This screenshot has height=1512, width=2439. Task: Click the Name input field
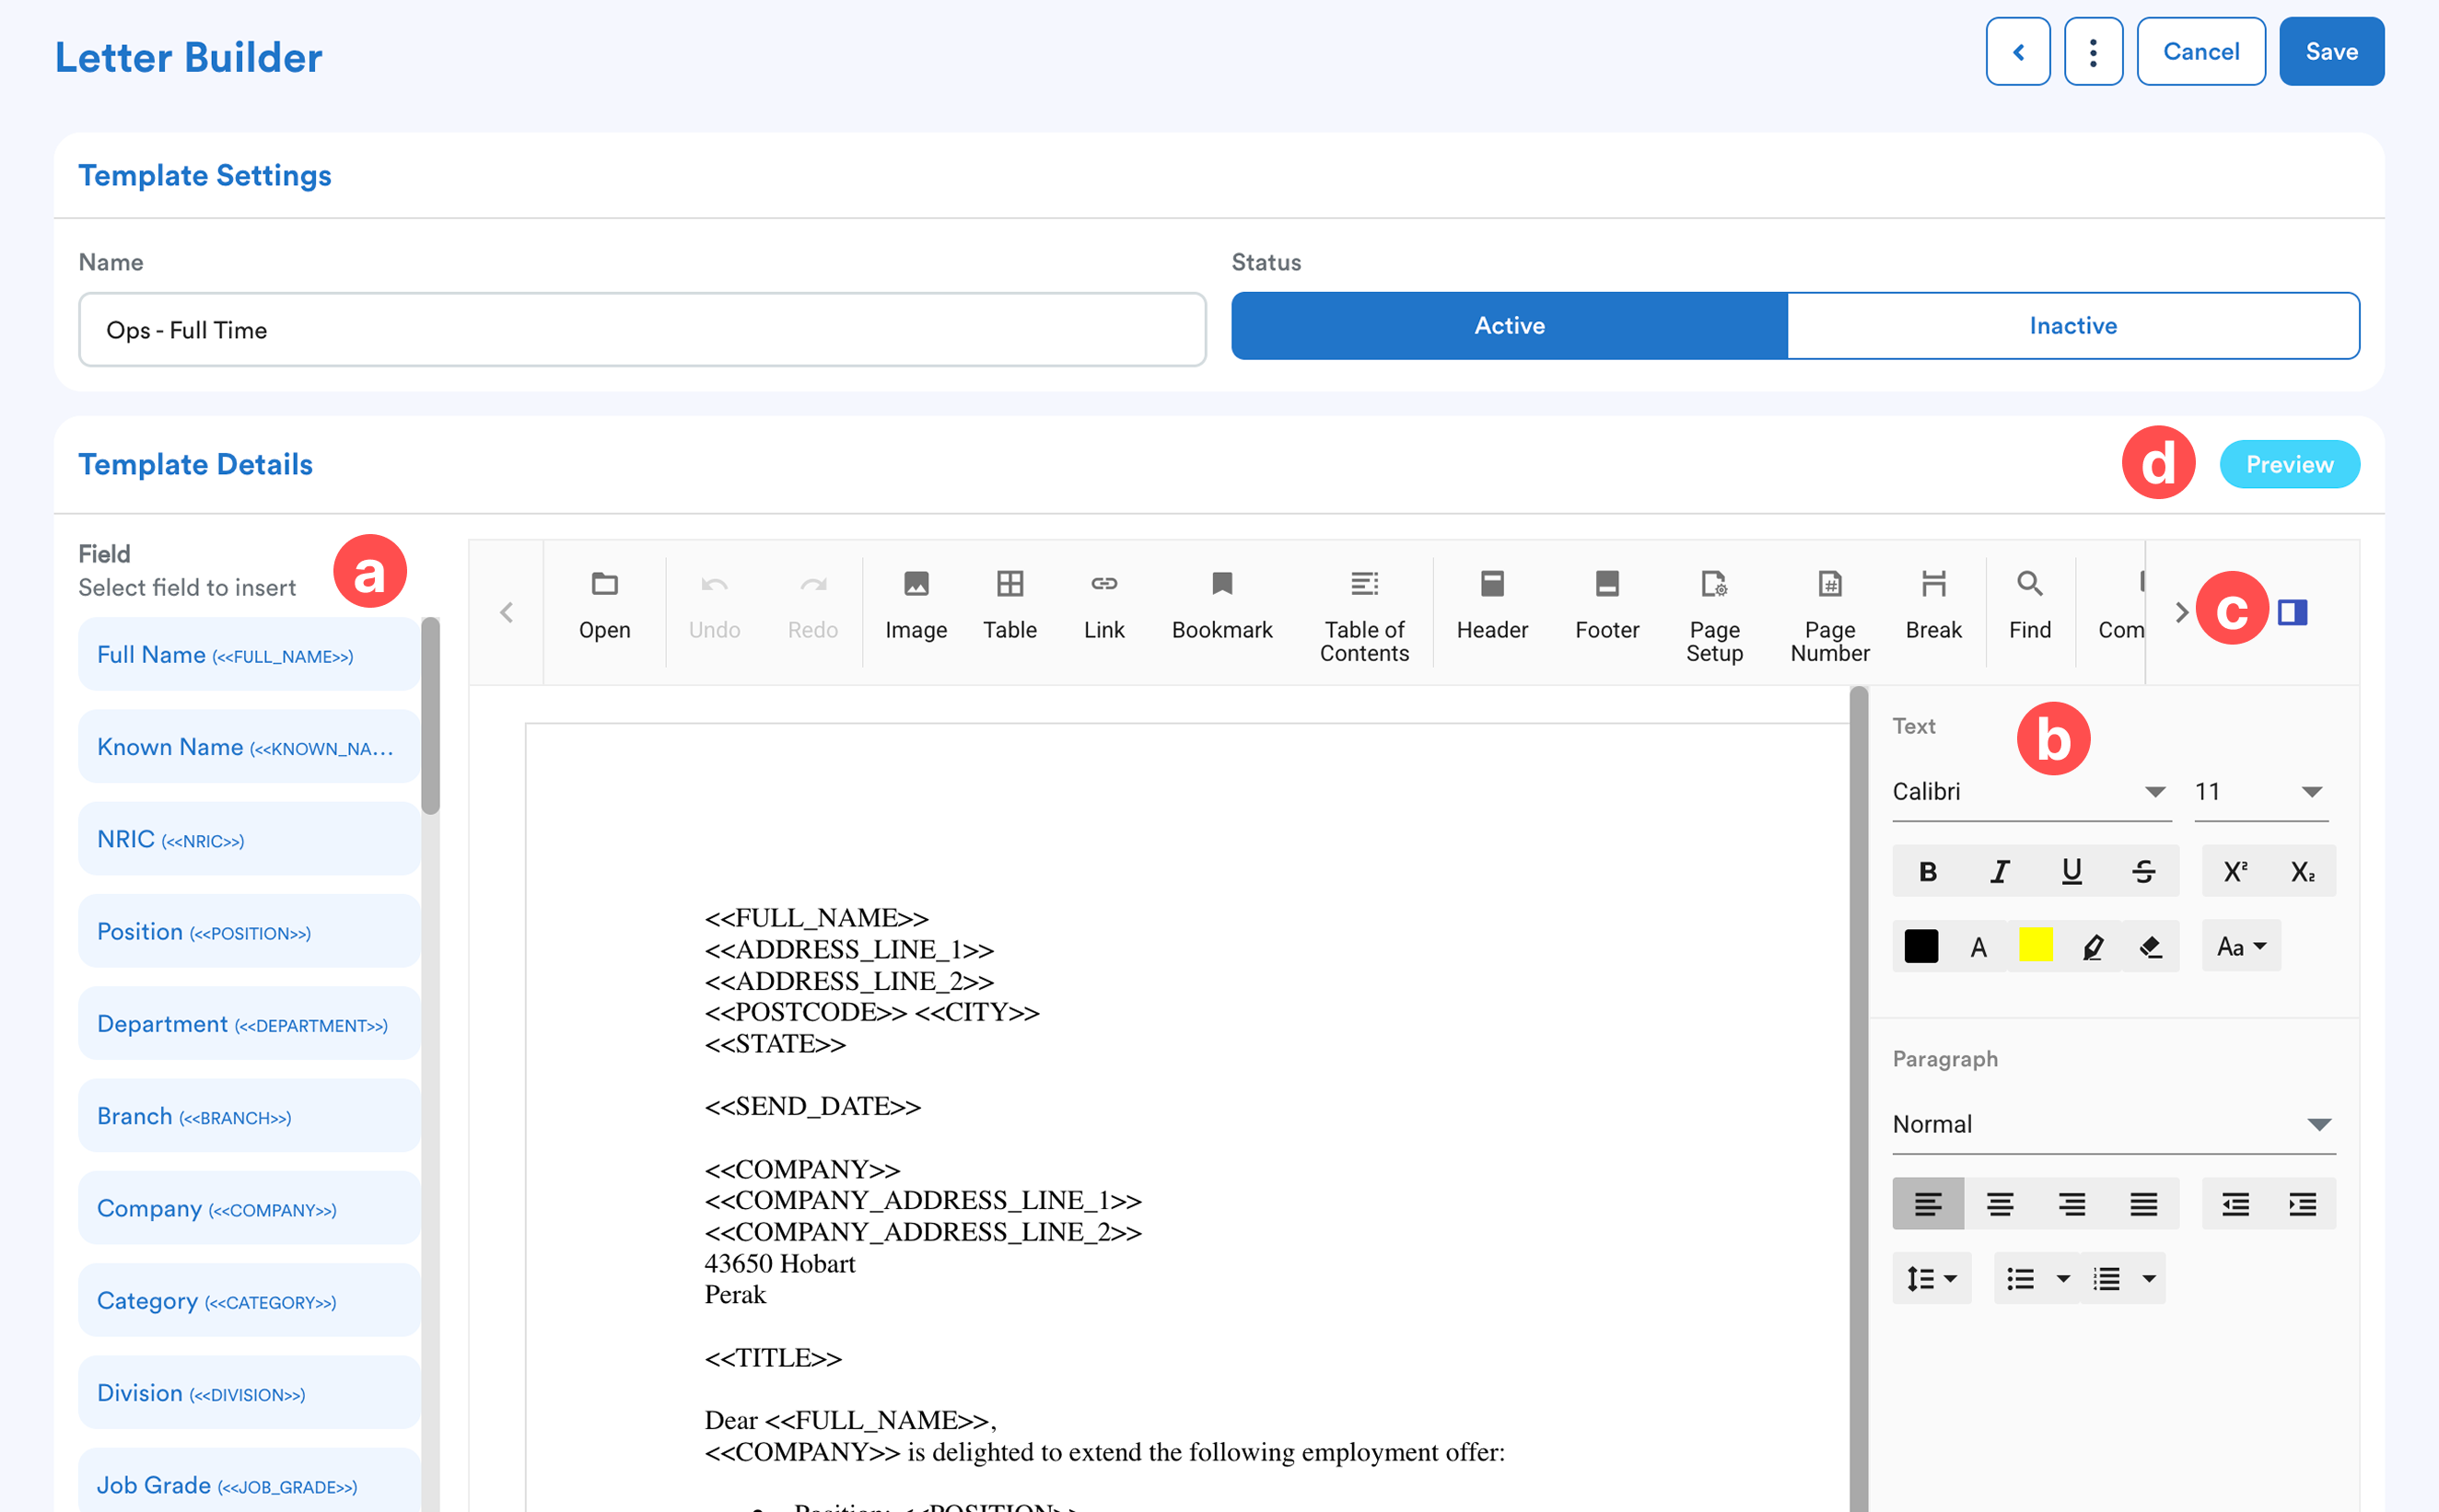642,330
